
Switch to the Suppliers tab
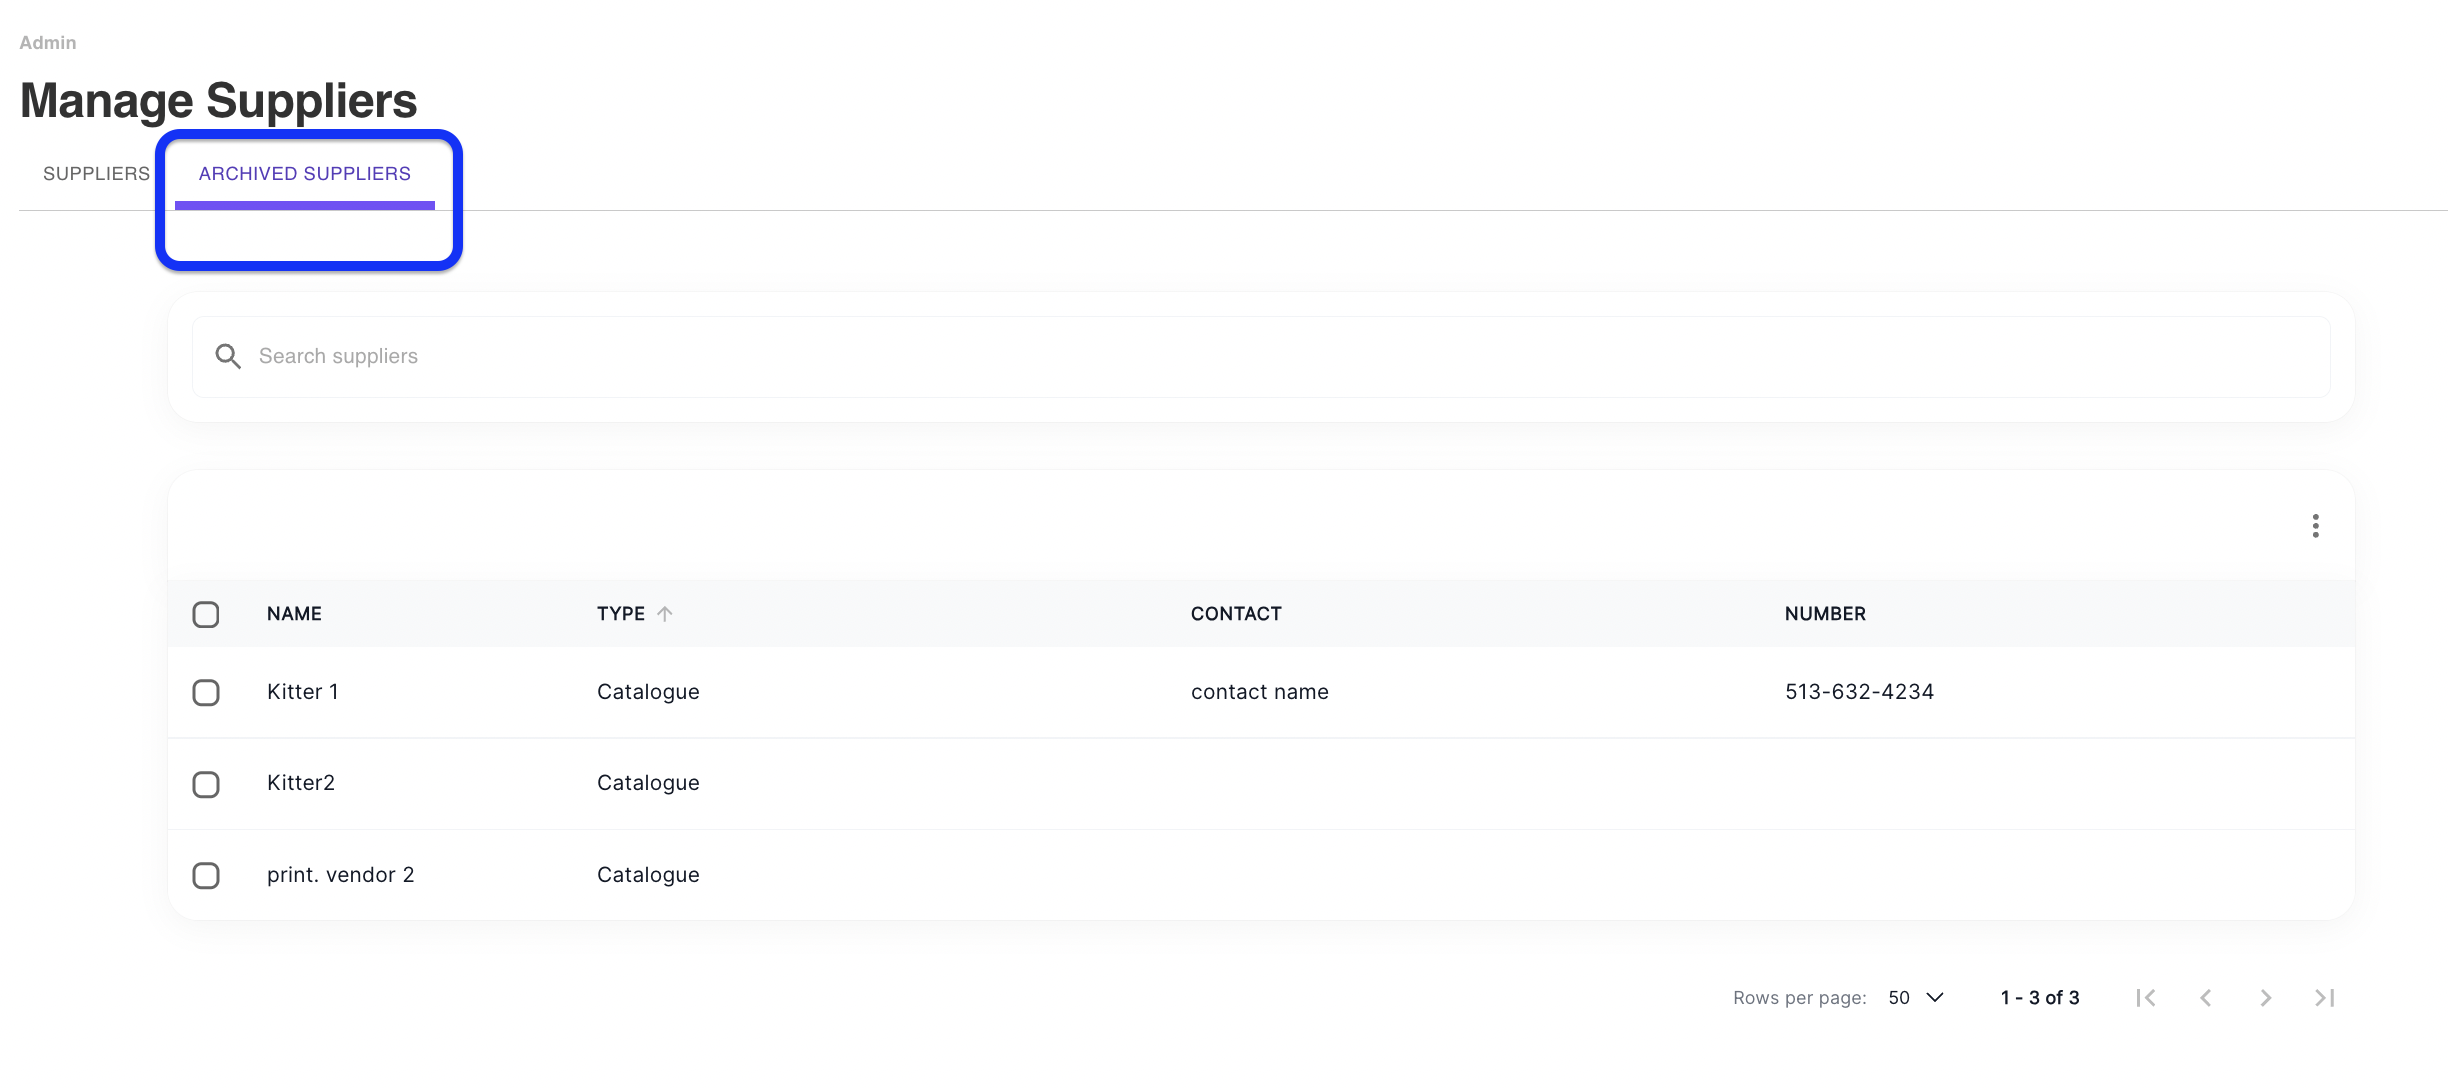[96, 174]
